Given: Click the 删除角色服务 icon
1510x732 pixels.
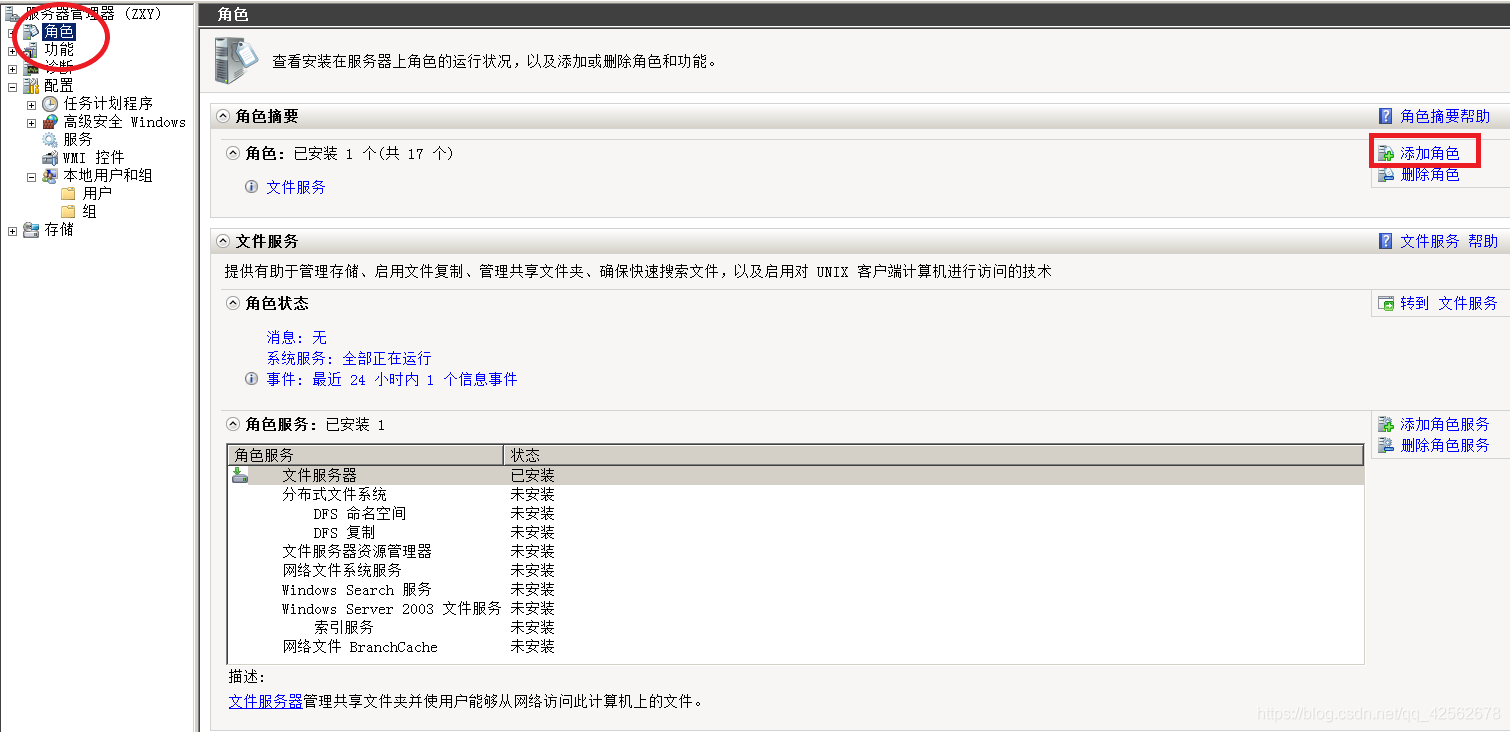Looking at the screenshot, I should [x=1386, y=445].
